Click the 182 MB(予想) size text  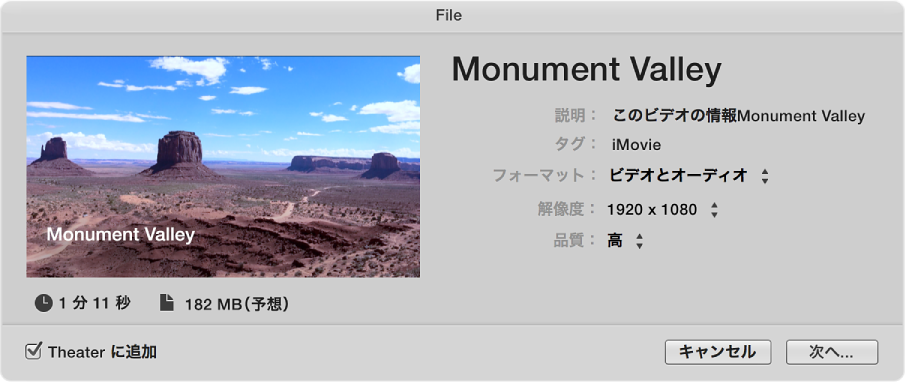coord(237,304)
